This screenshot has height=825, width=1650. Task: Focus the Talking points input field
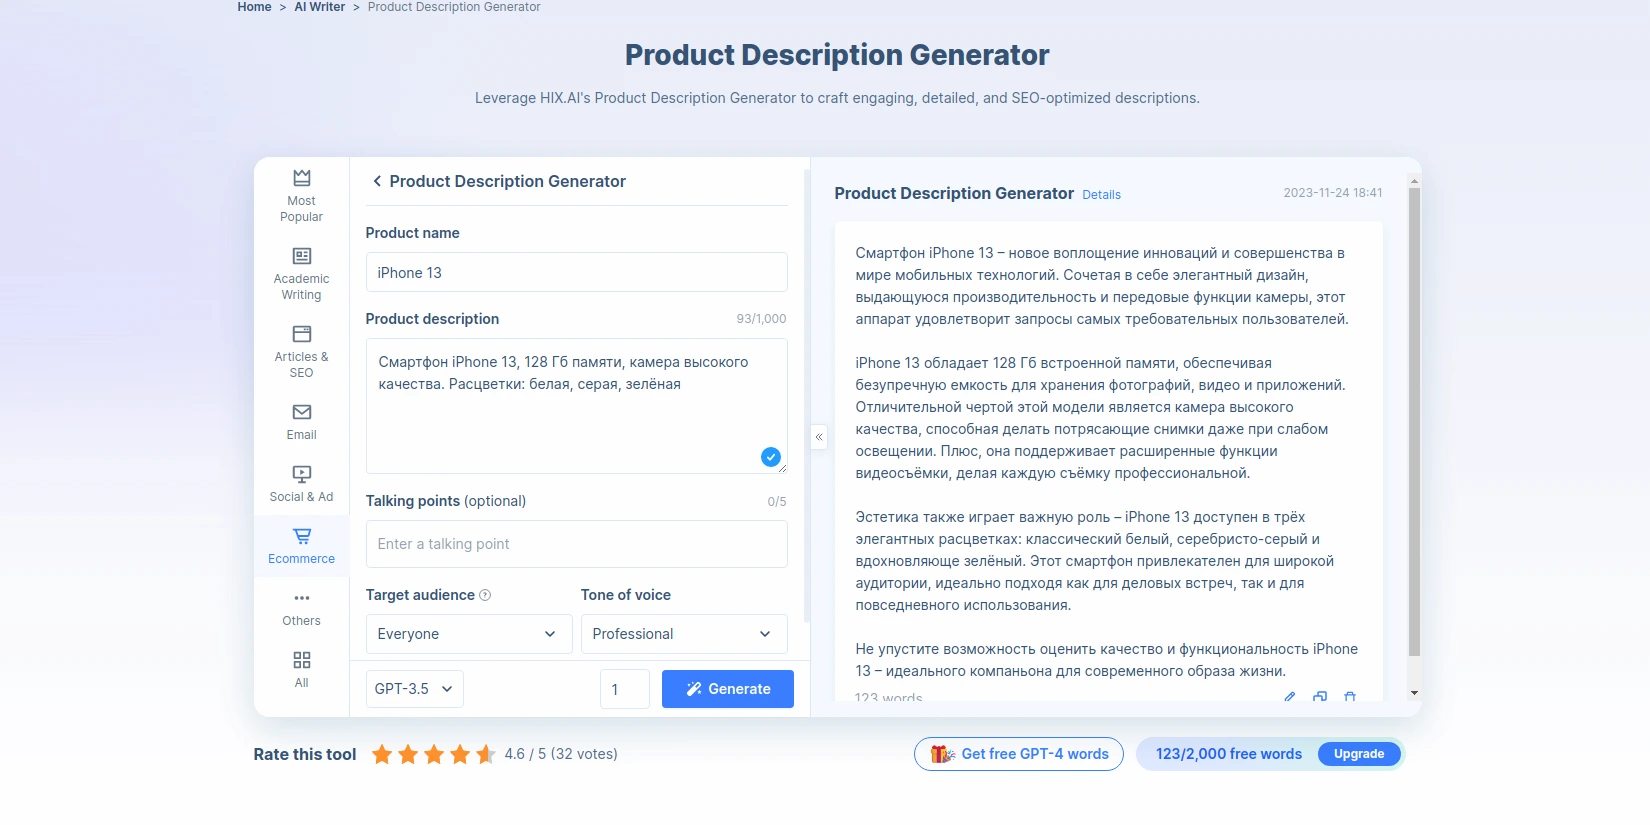[576, 544]
